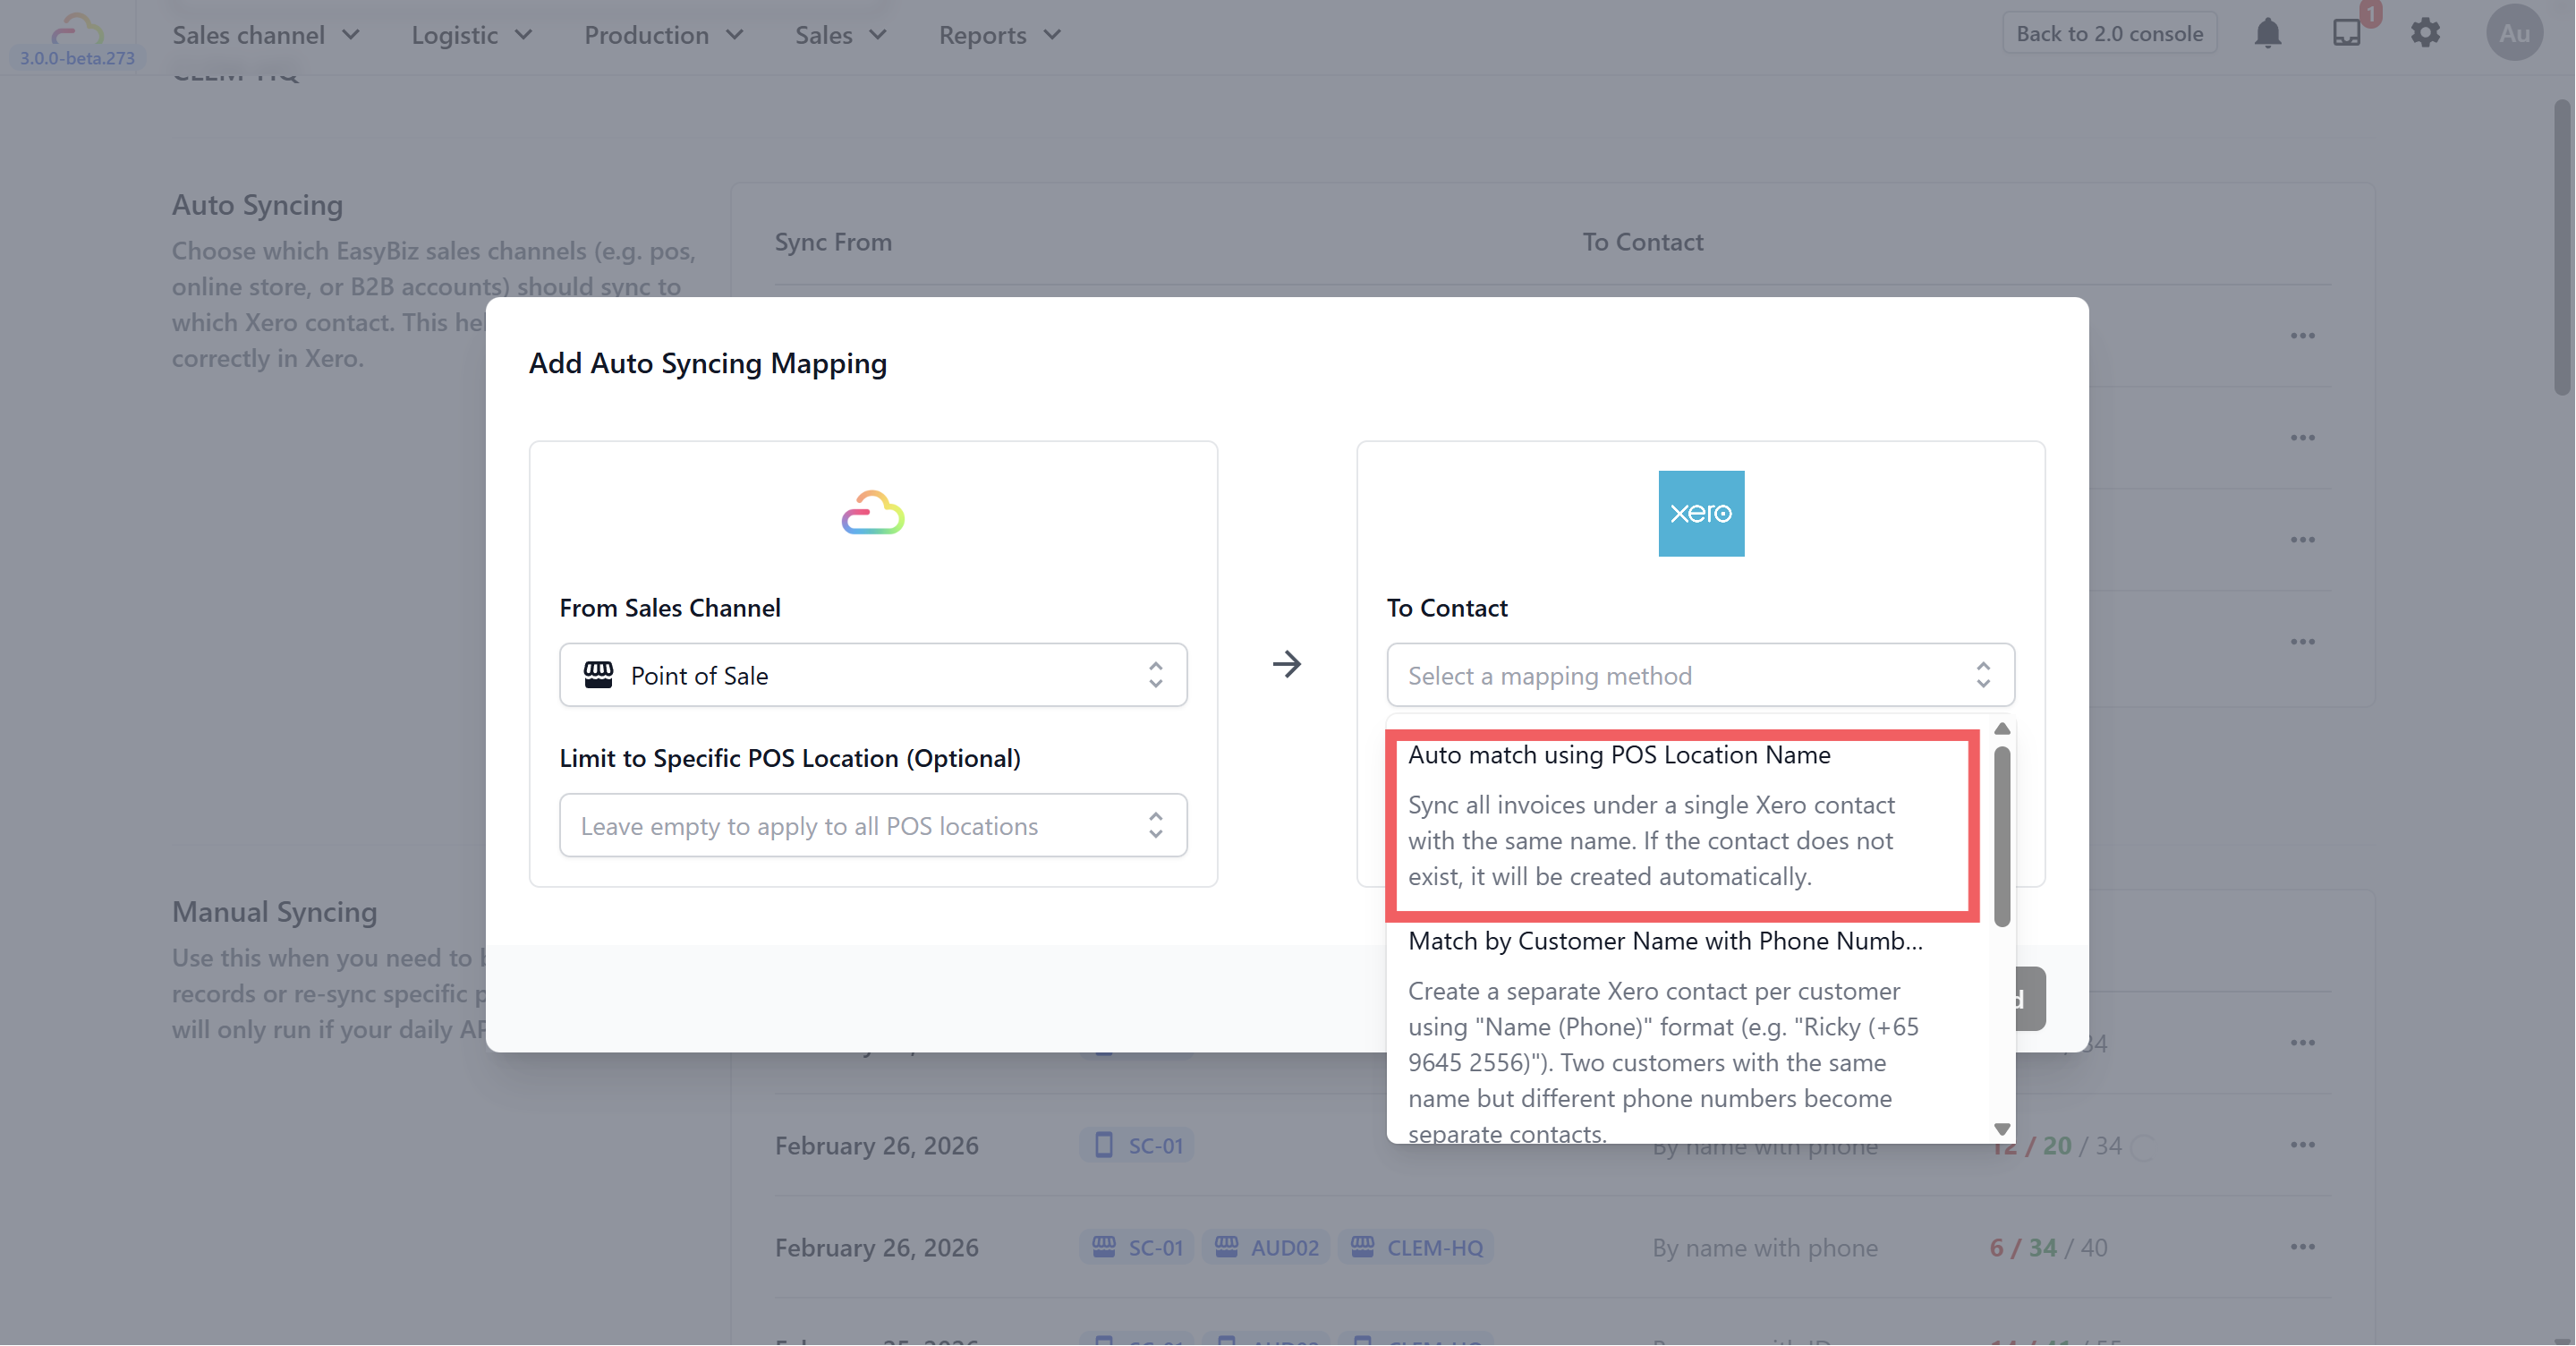2576x1346 pixels.
Task: Open more options for the first sync row
Action: pos(2302,336)
